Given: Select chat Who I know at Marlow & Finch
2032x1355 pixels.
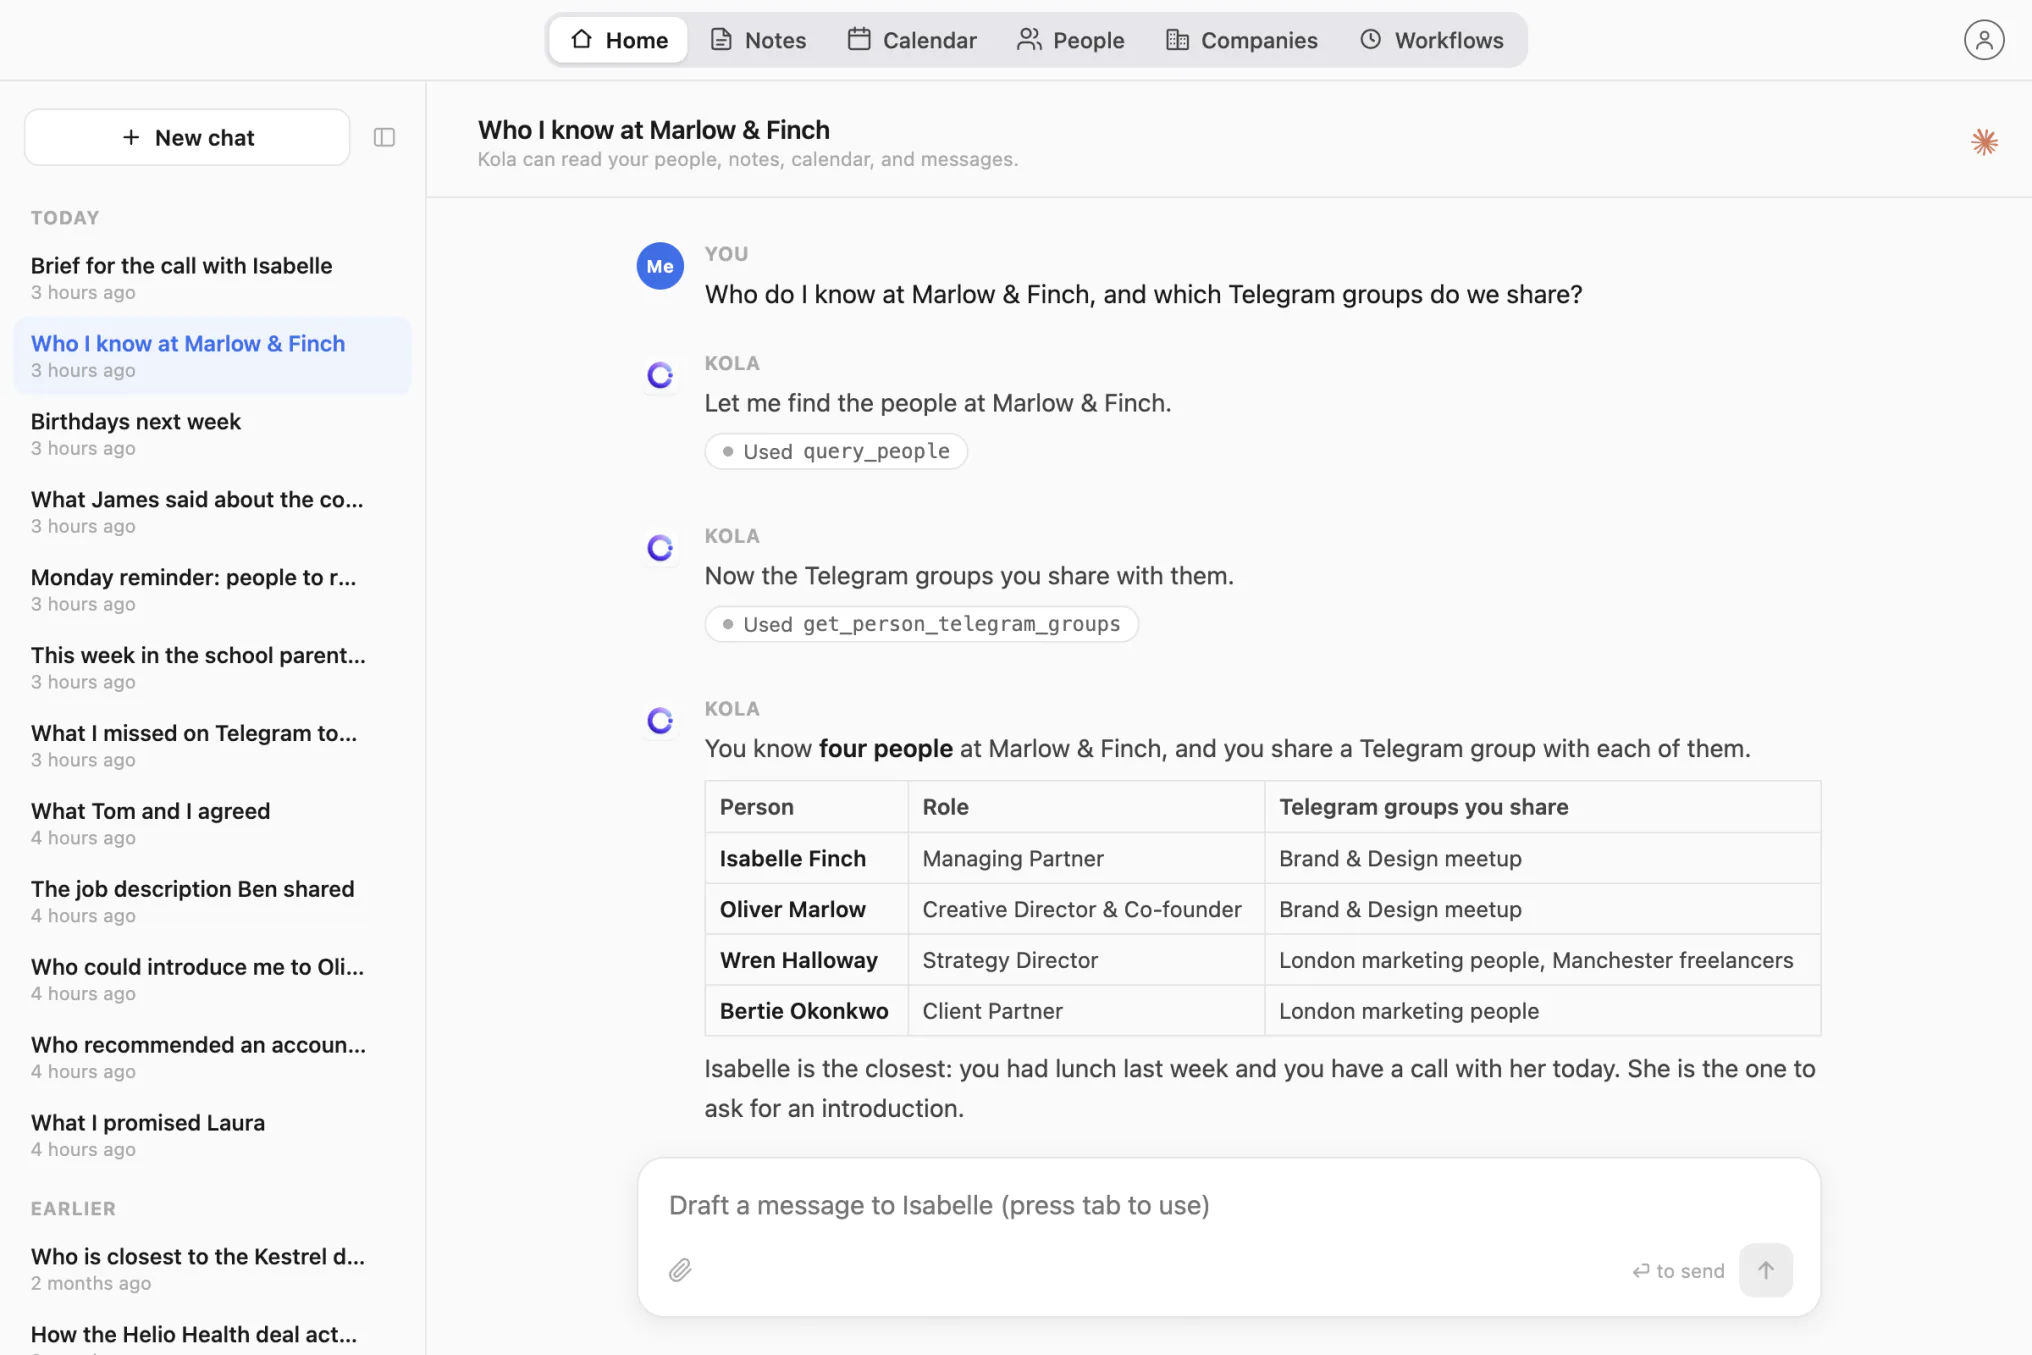Looking at the screenshot, I should 212,356.
